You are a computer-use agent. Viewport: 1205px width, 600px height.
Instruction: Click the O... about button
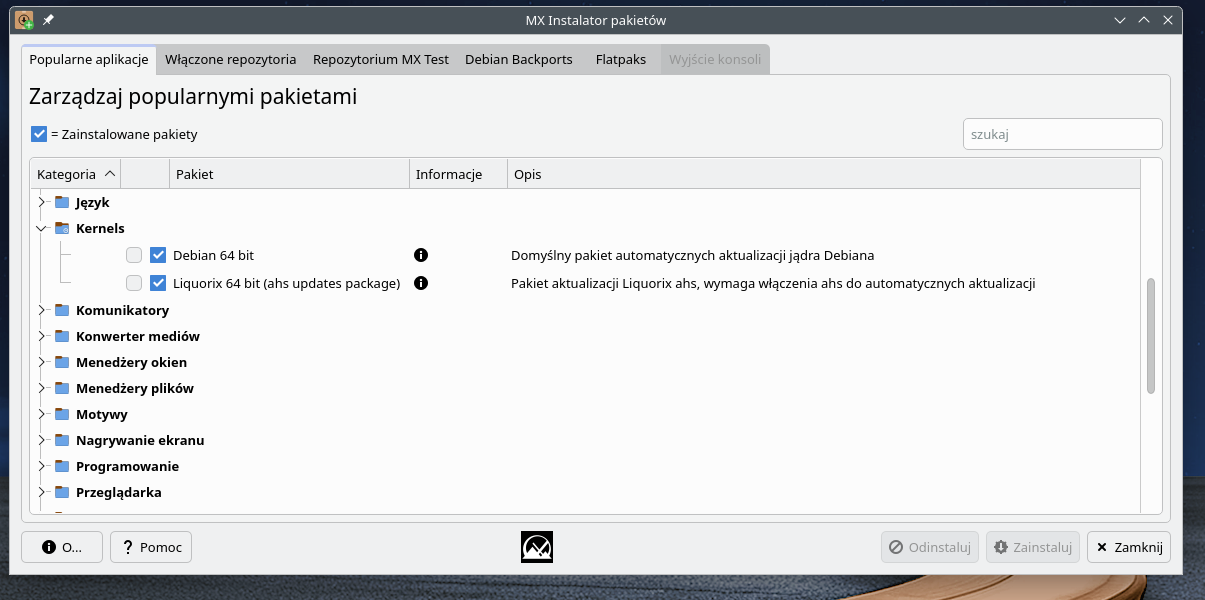[62, 547]
